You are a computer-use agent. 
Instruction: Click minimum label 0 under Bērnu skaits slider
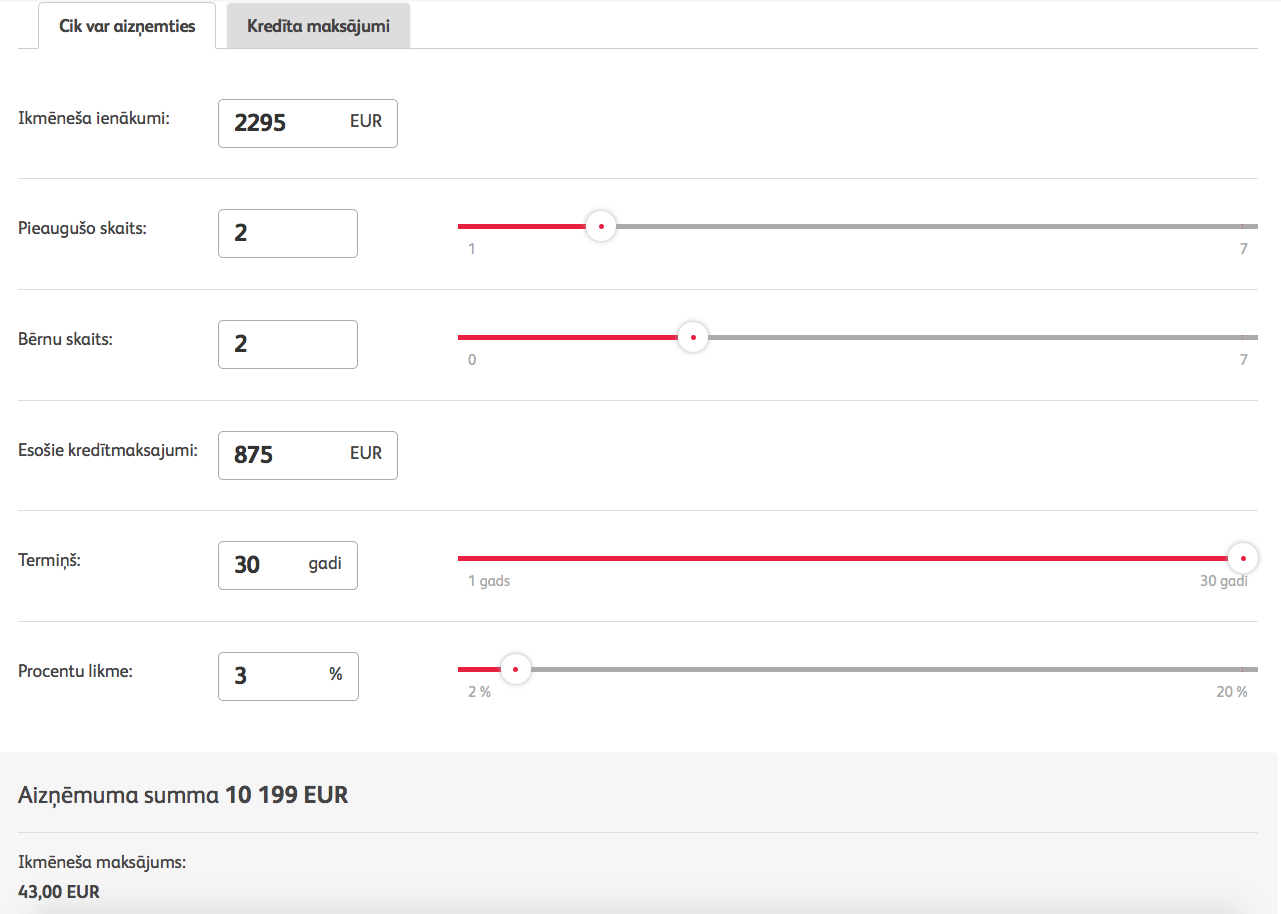[472, 360]
